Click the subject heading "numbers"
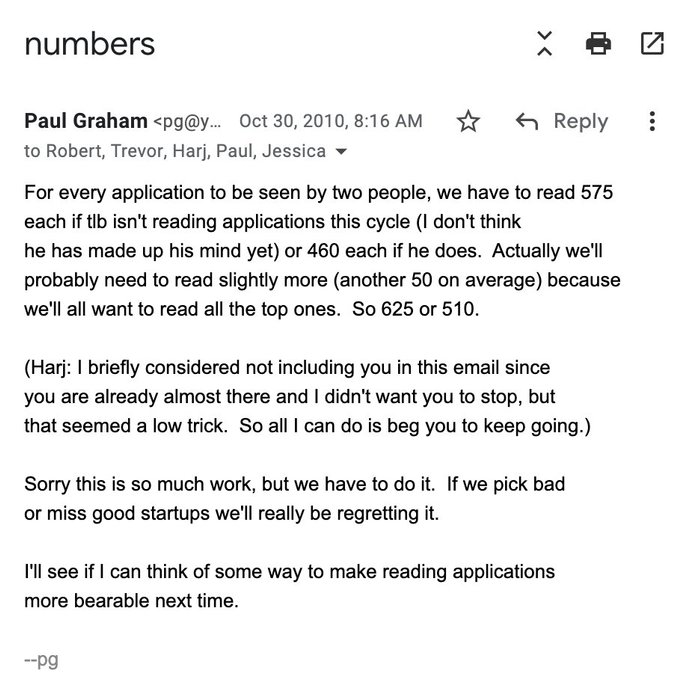 [89, 44]
